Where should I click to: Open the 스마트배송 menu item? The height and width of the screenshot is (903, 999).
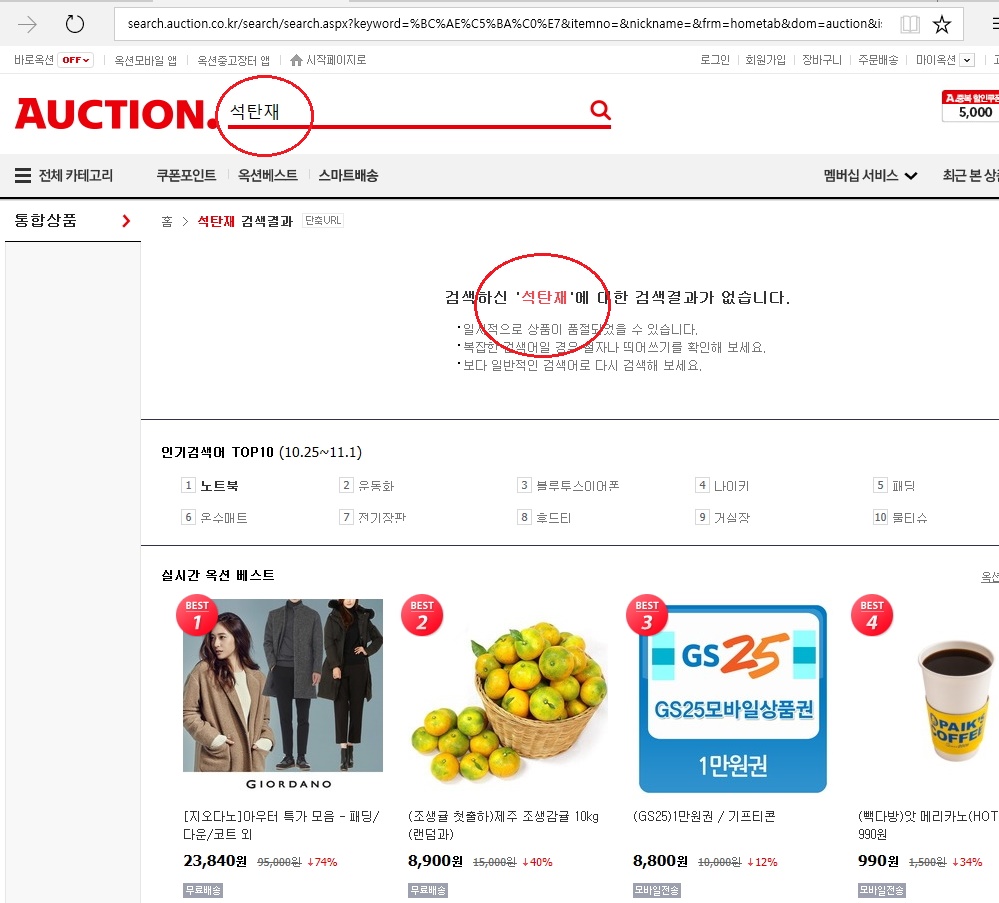[x=348, y=176]
